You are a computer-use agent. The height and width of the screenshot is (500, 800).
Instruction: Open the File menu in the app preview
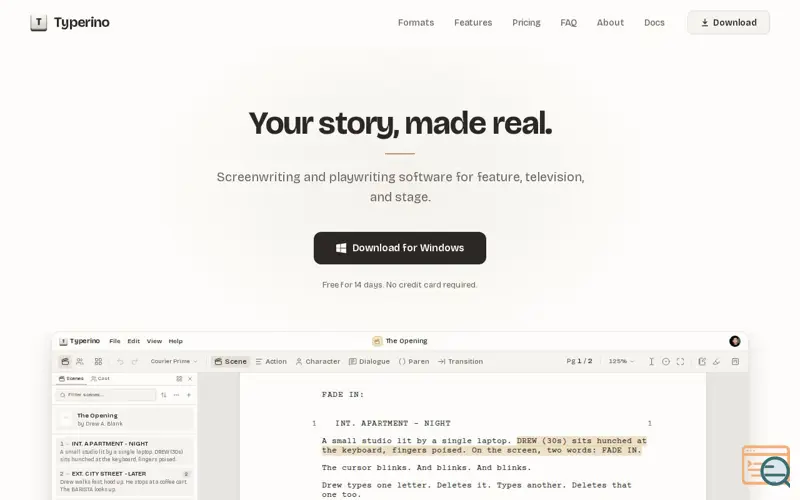115,341
